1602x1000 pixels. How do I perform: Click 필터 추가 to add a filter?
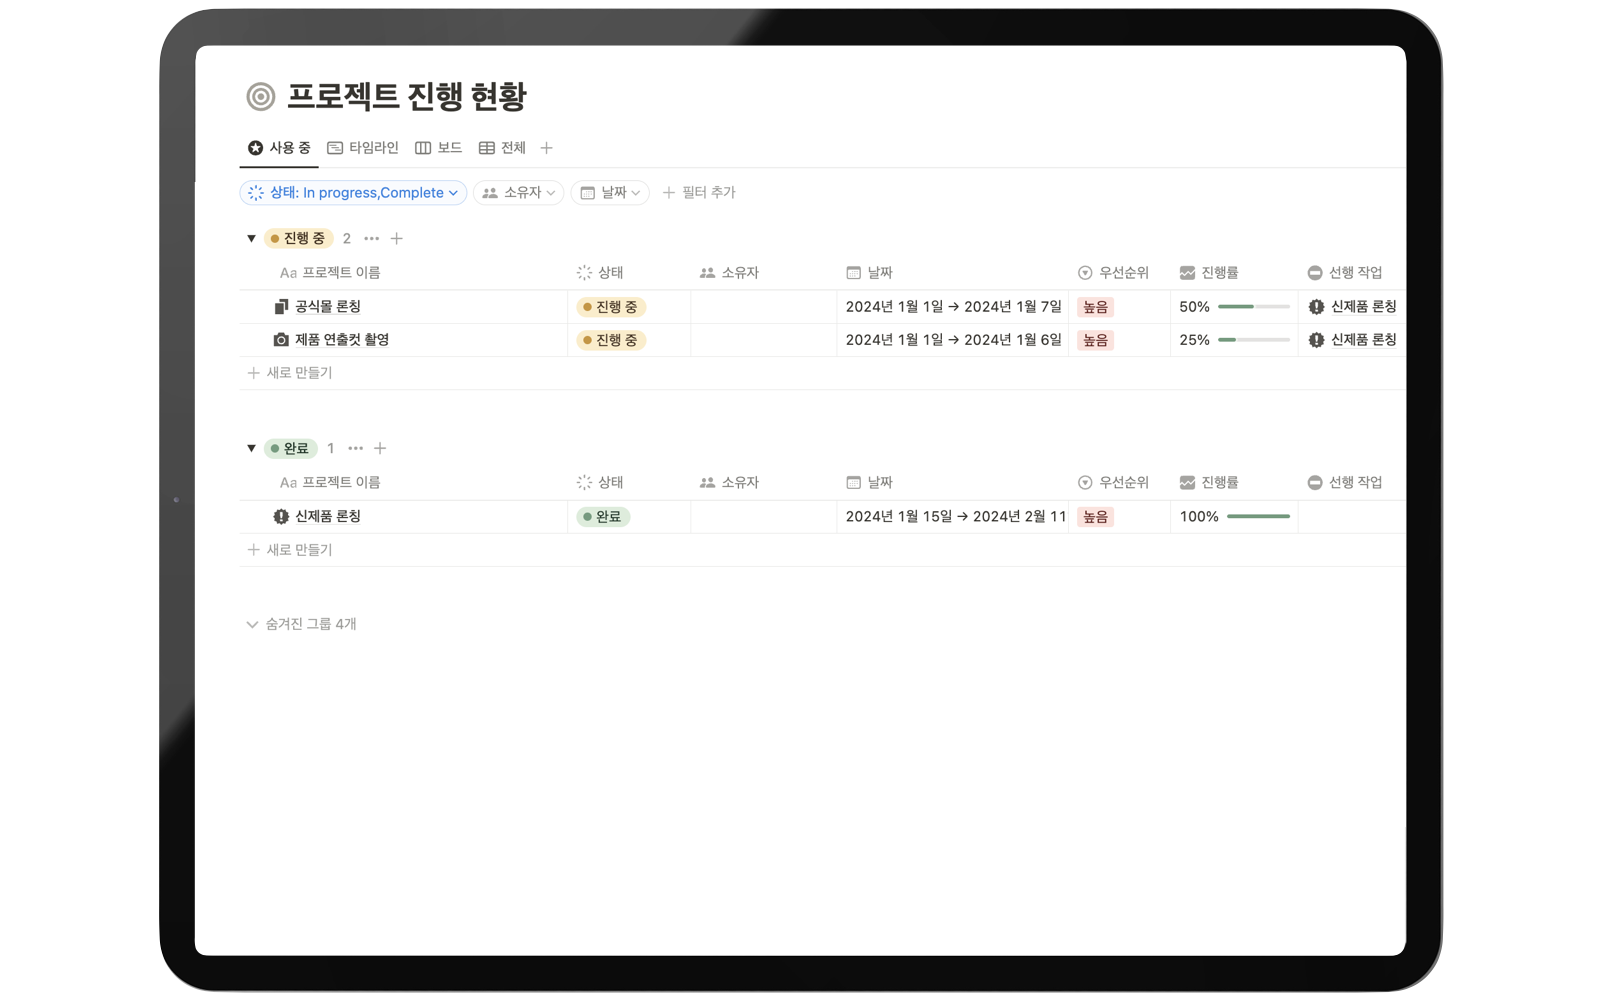click(700, 192)
